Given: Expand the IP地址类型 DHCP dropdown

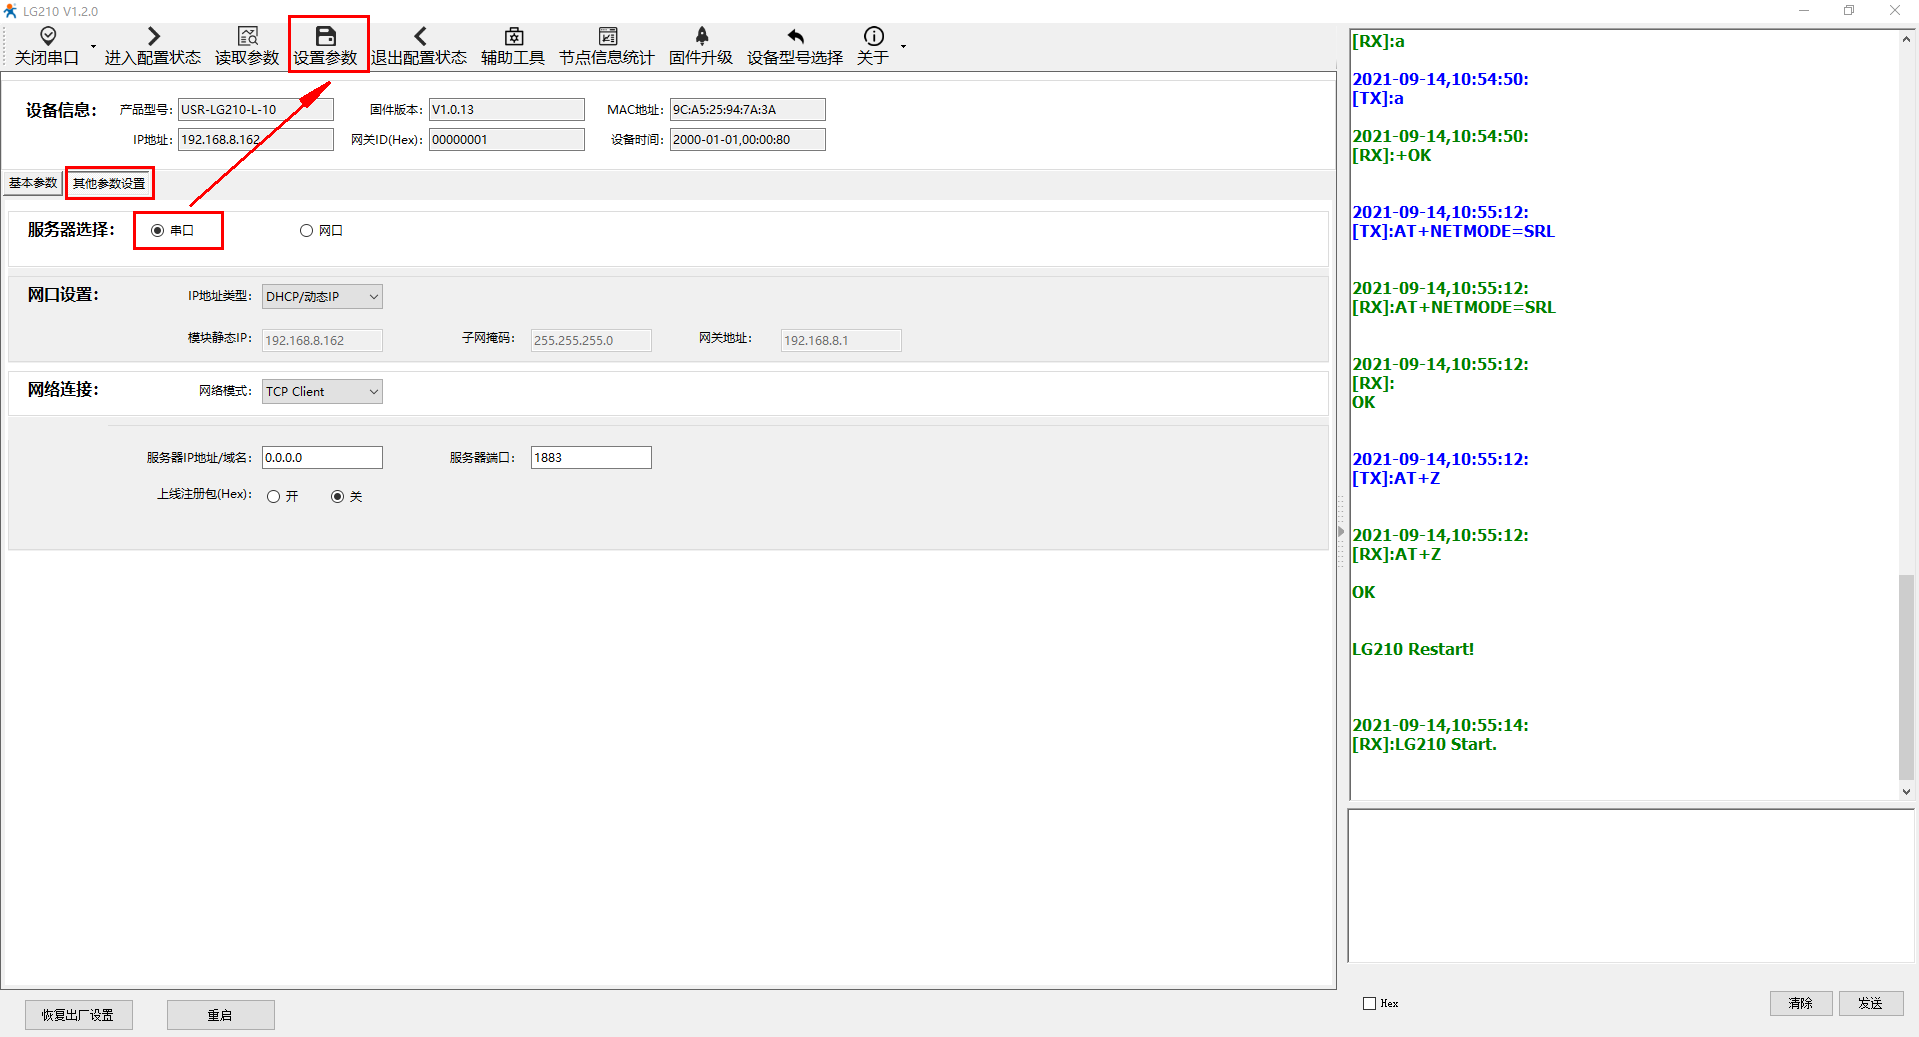Looking at the screenshot, I should pos(322,297).
